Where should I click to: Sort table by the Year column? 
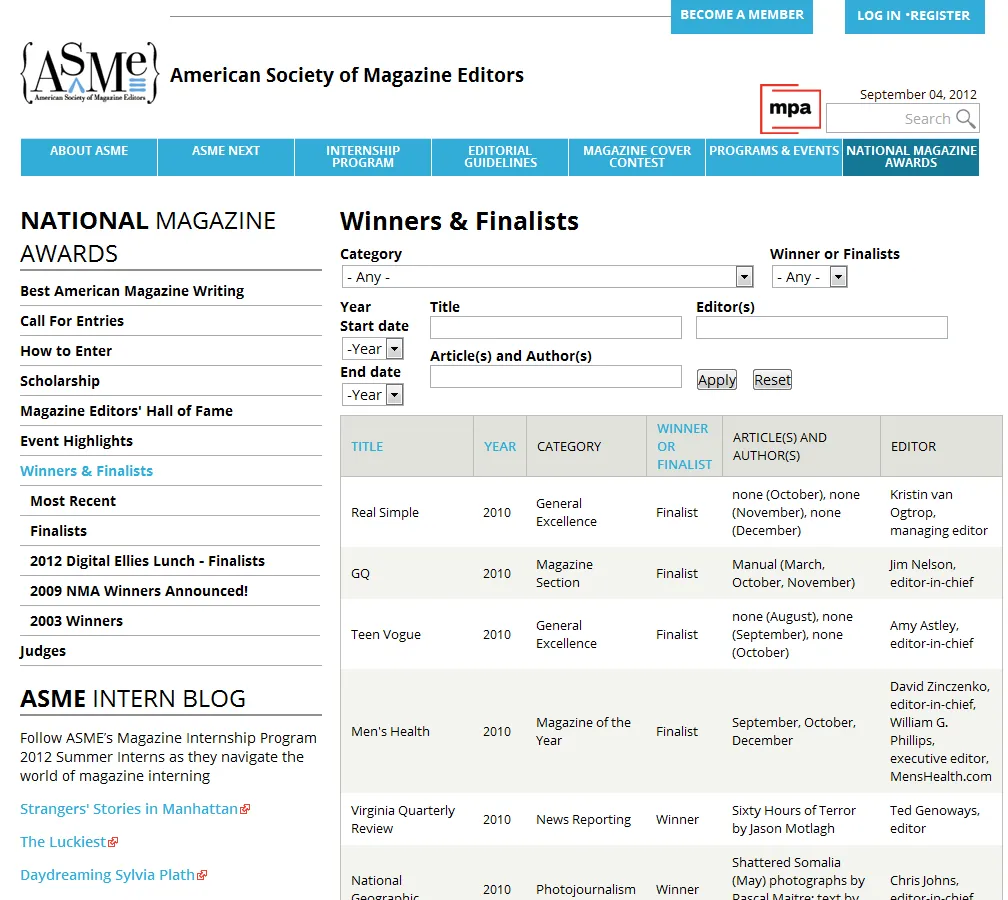(500, 446)
